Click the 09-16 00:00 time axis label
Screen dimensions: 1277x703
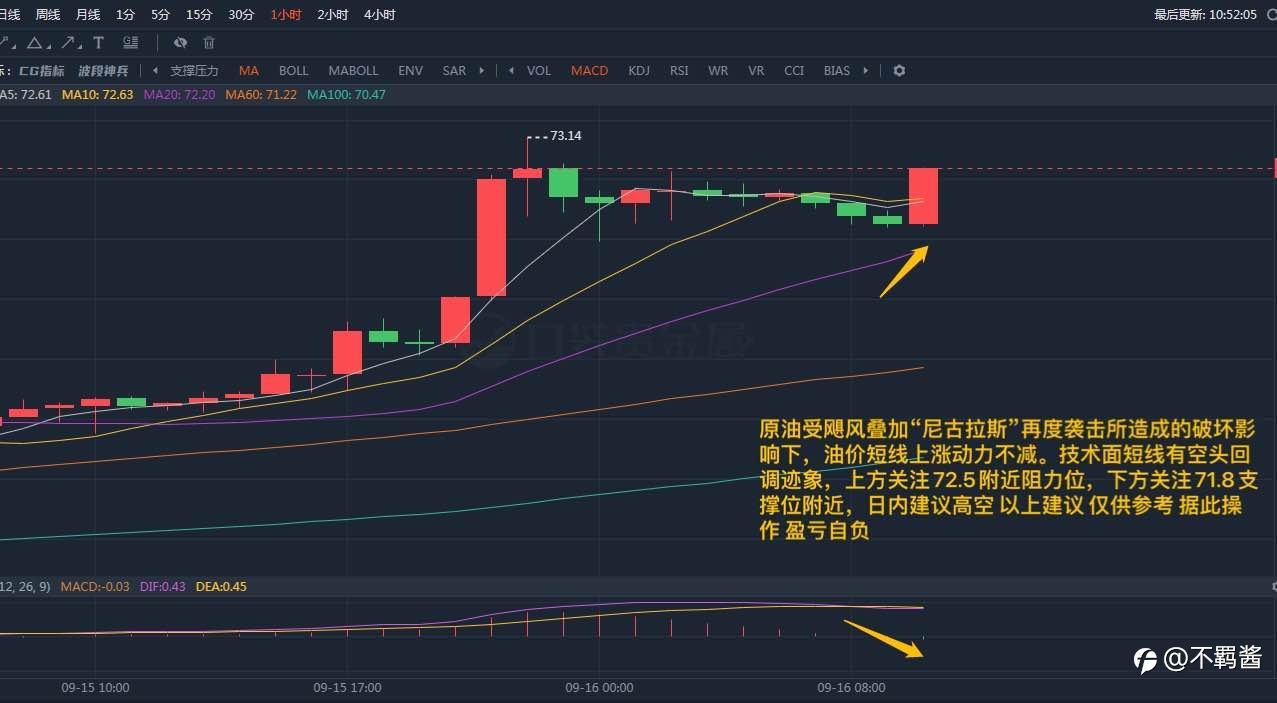(599, 688)
